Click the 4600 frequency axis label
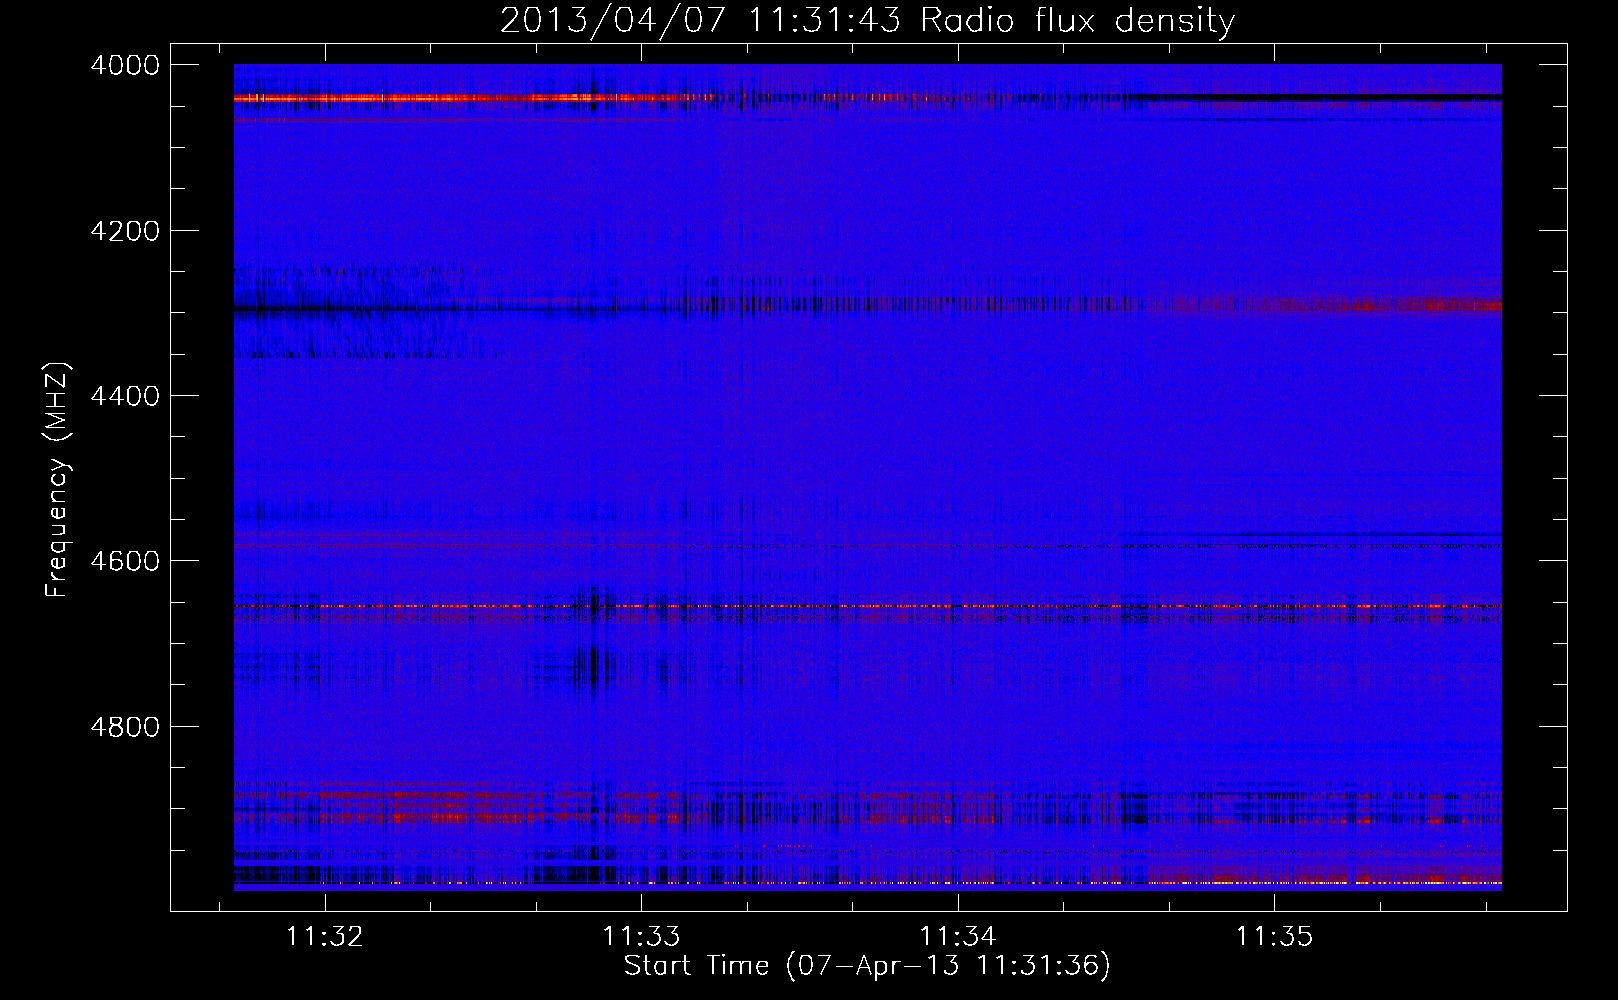 (x=125, y=561)
